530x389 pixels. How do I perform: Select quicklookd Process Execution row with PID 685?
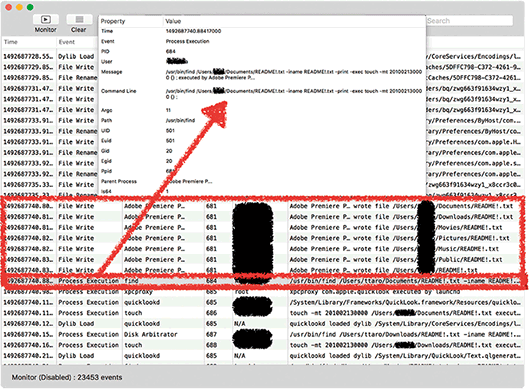coord(263,302)
